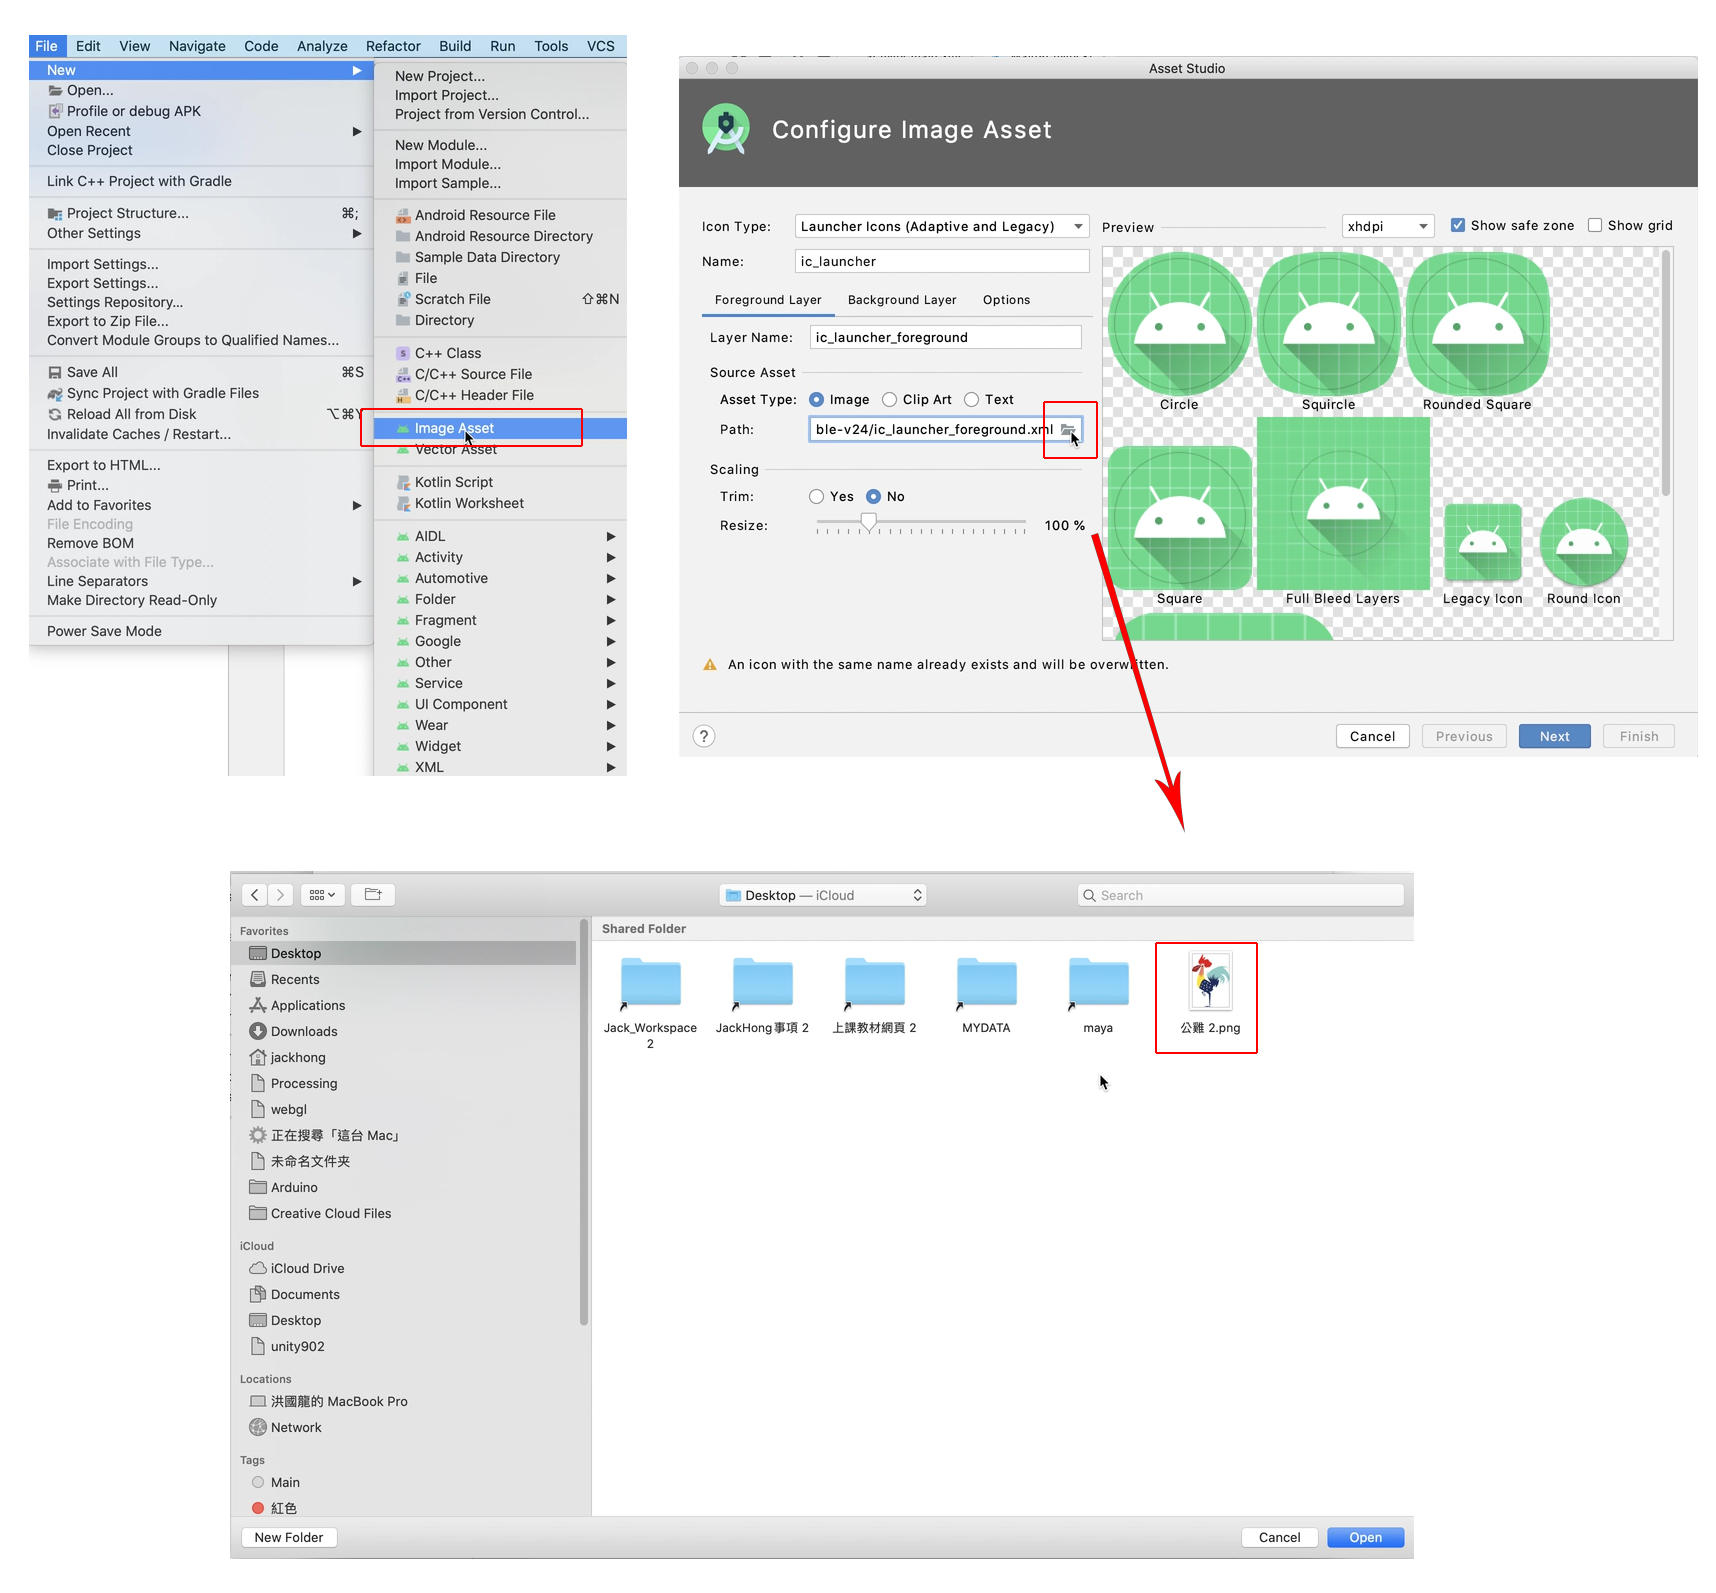
Task: Select Downloads in the sidebar
Action: 304,1031
